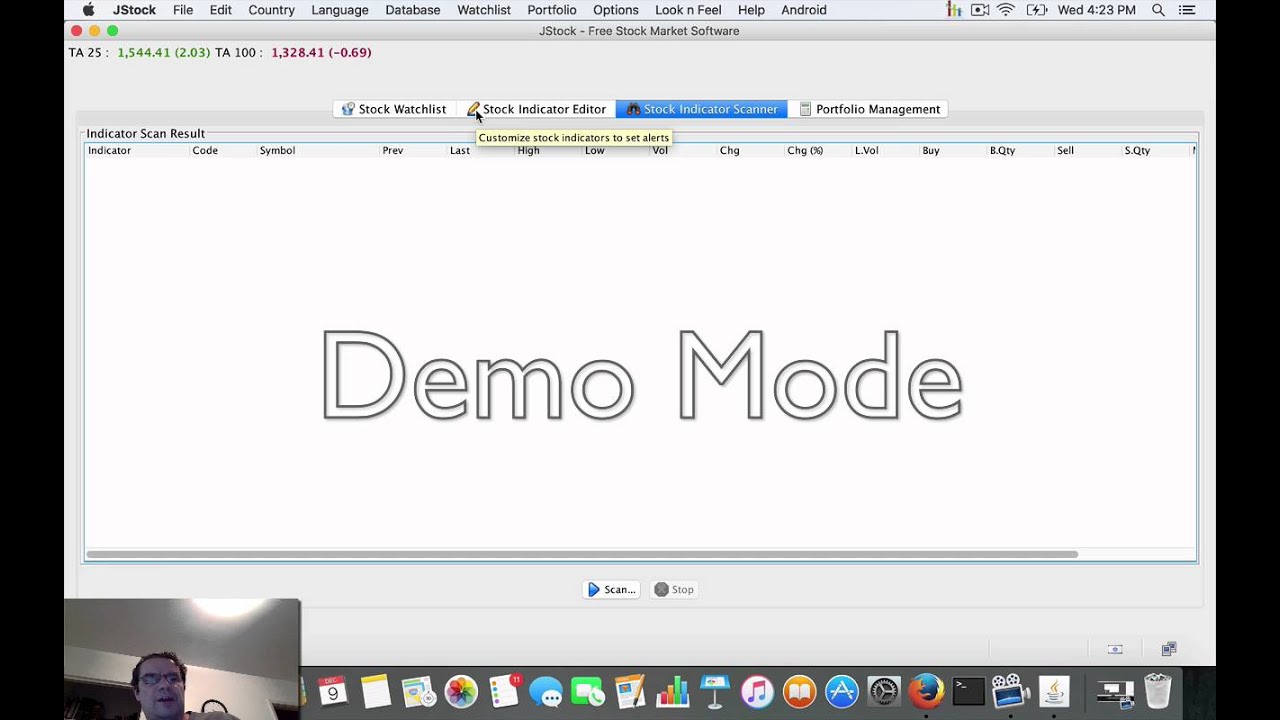Open Notes from the Dock
The width and height of the screenshot is (1280, 720).
click(x=375, y=691)
